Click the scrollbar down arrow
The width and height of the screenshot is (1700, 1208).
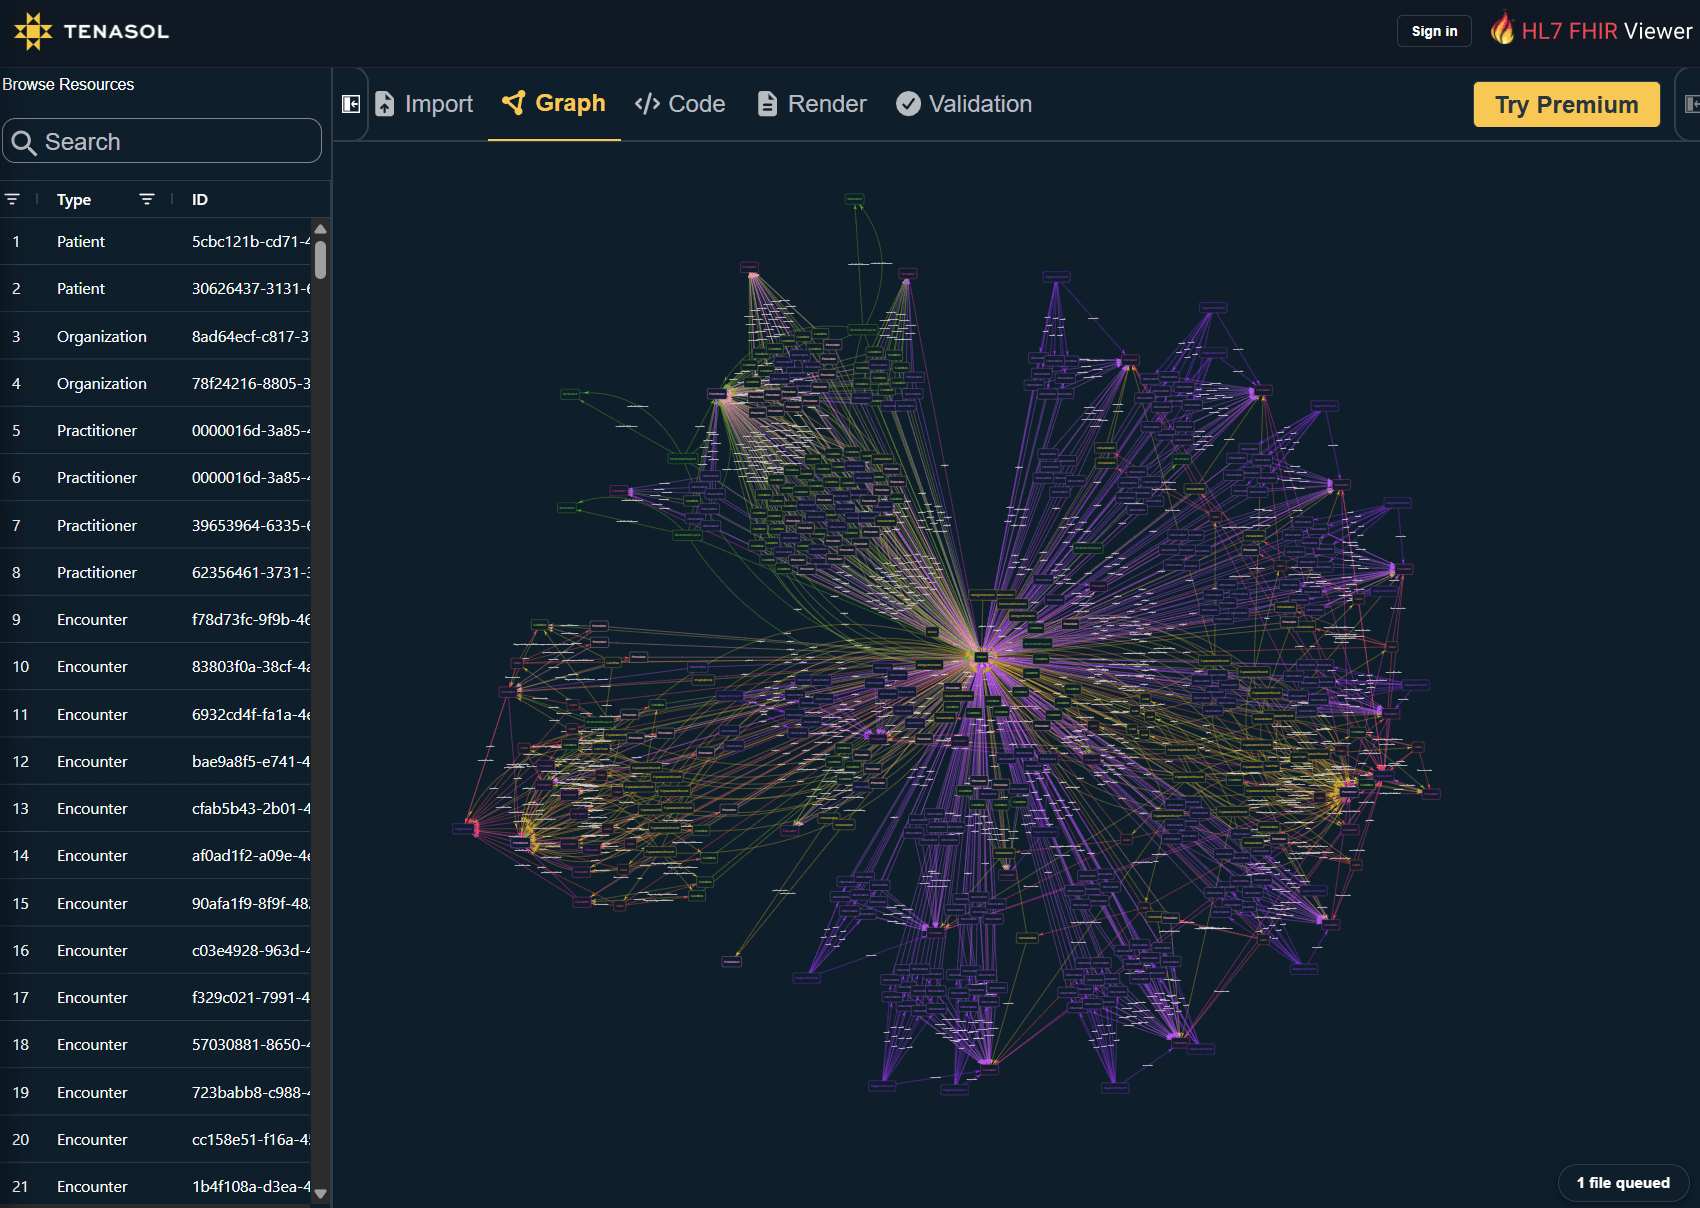[x=320, y=1193]
